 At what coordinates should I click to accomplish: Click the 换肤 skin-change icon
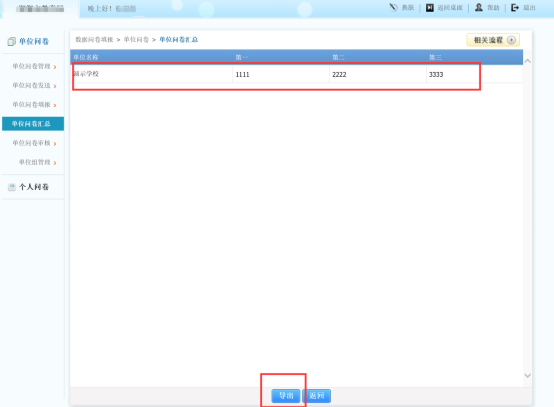click(x=393, y=7)
